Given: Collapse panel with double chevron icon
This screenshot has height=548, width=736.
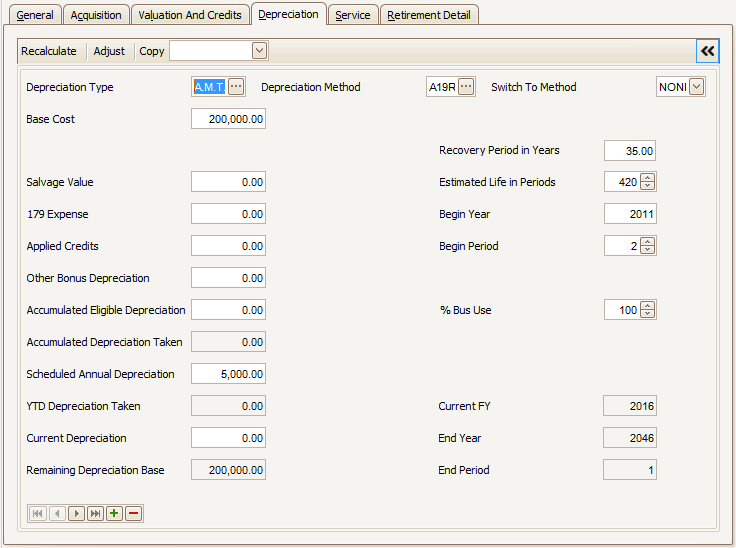Looking at the screenshot, I should coord(708,51).
